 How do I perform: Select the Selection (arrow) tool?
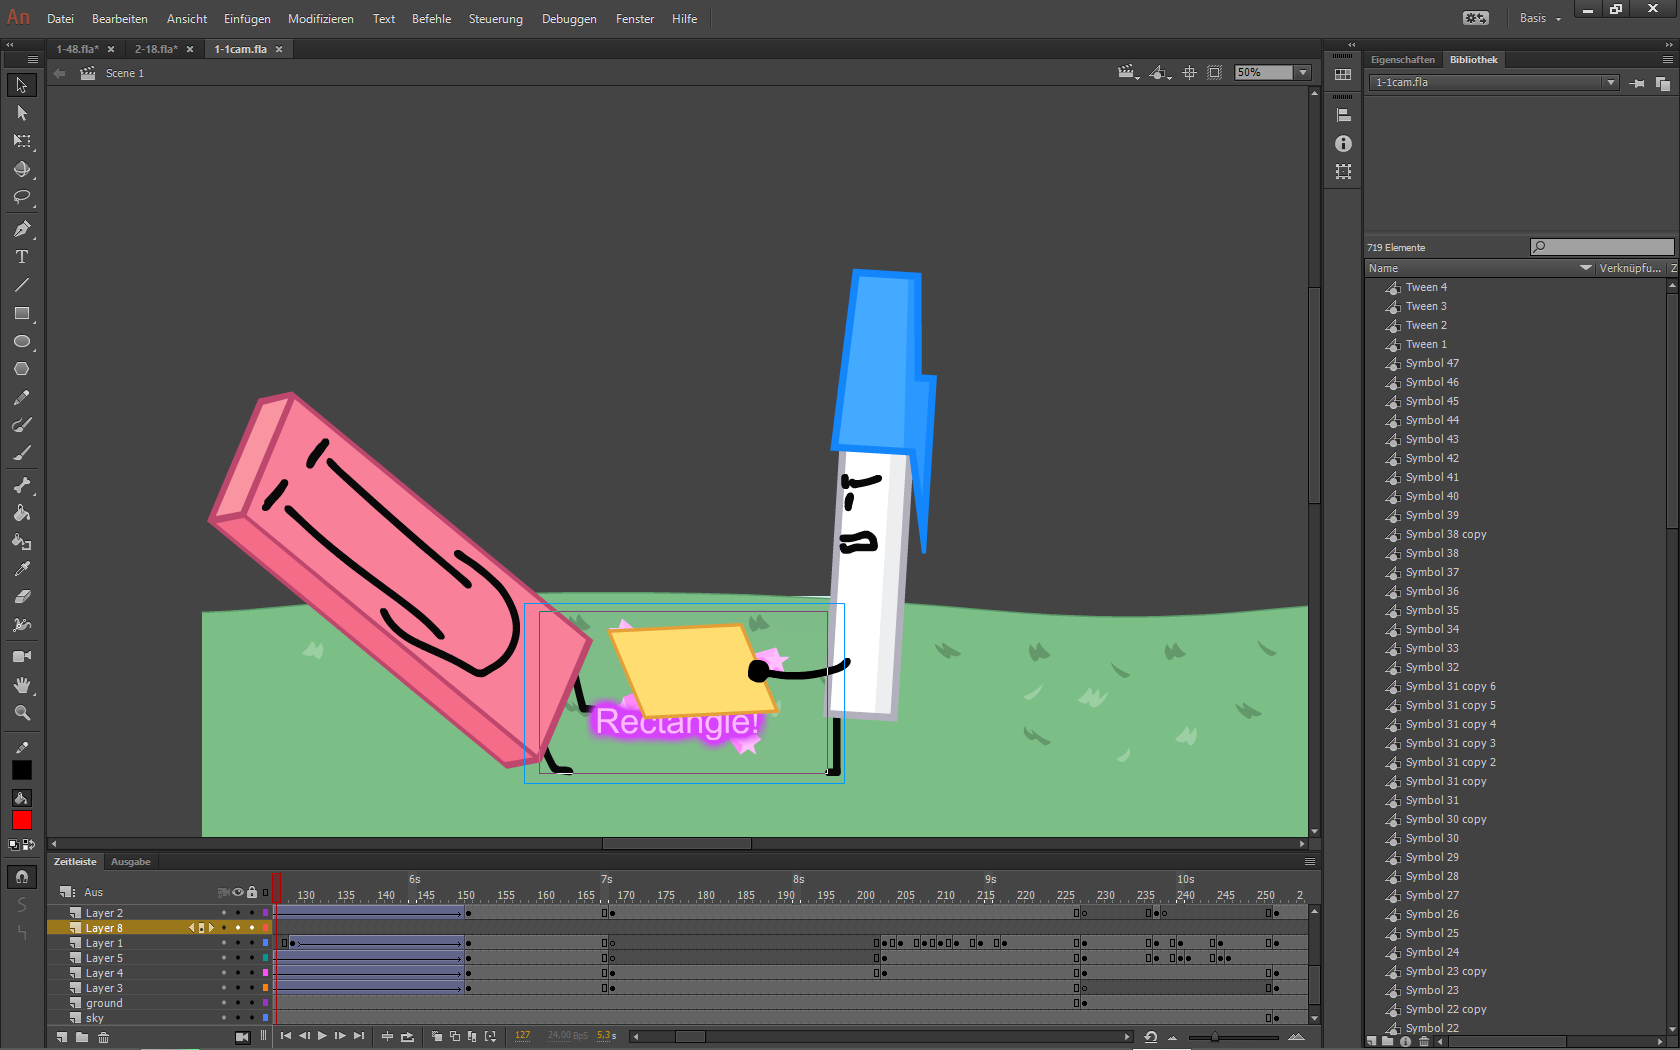22,85
